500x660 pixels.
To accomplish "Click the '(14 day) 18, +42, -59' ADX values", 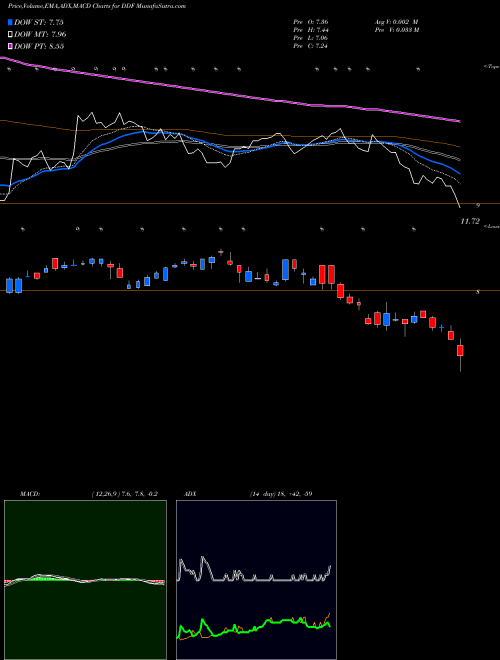I will pyautogui.click(x=279, y=494).
